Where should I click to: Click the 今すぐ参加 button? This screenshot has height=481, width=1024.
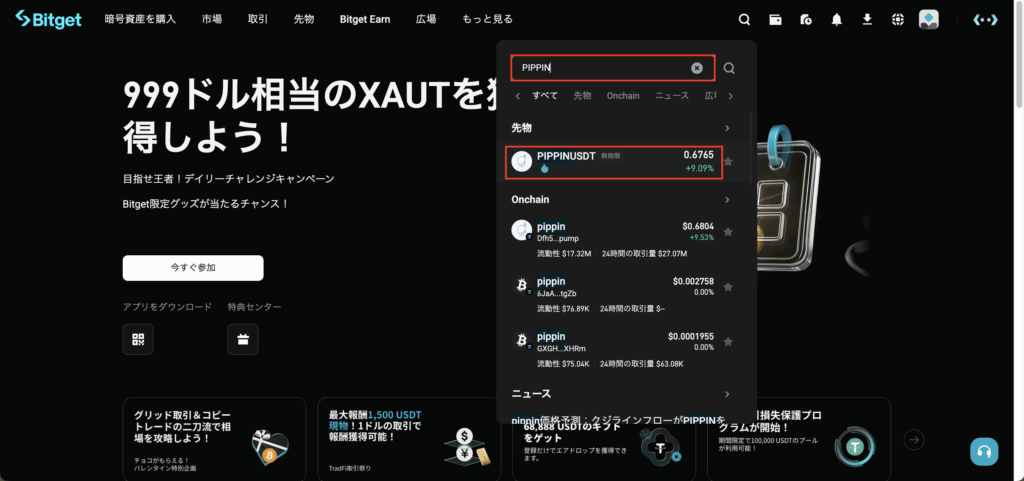point(193,268)
